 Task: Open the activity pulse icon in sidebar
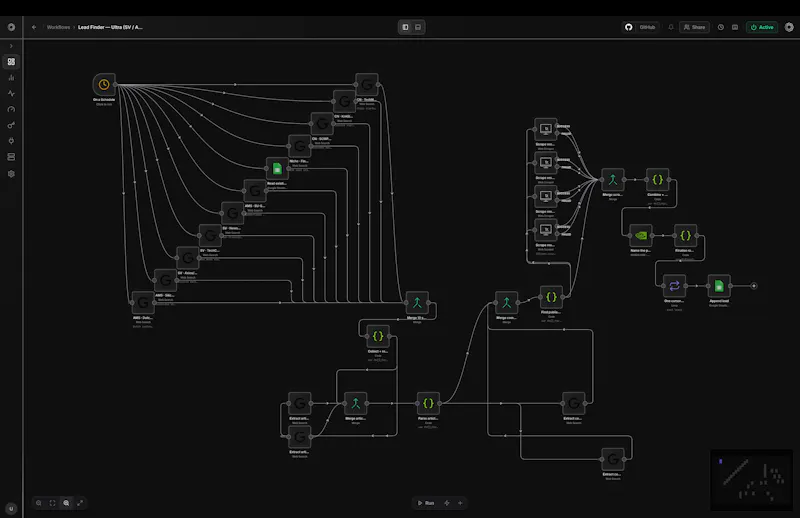(x=11, y=93)
